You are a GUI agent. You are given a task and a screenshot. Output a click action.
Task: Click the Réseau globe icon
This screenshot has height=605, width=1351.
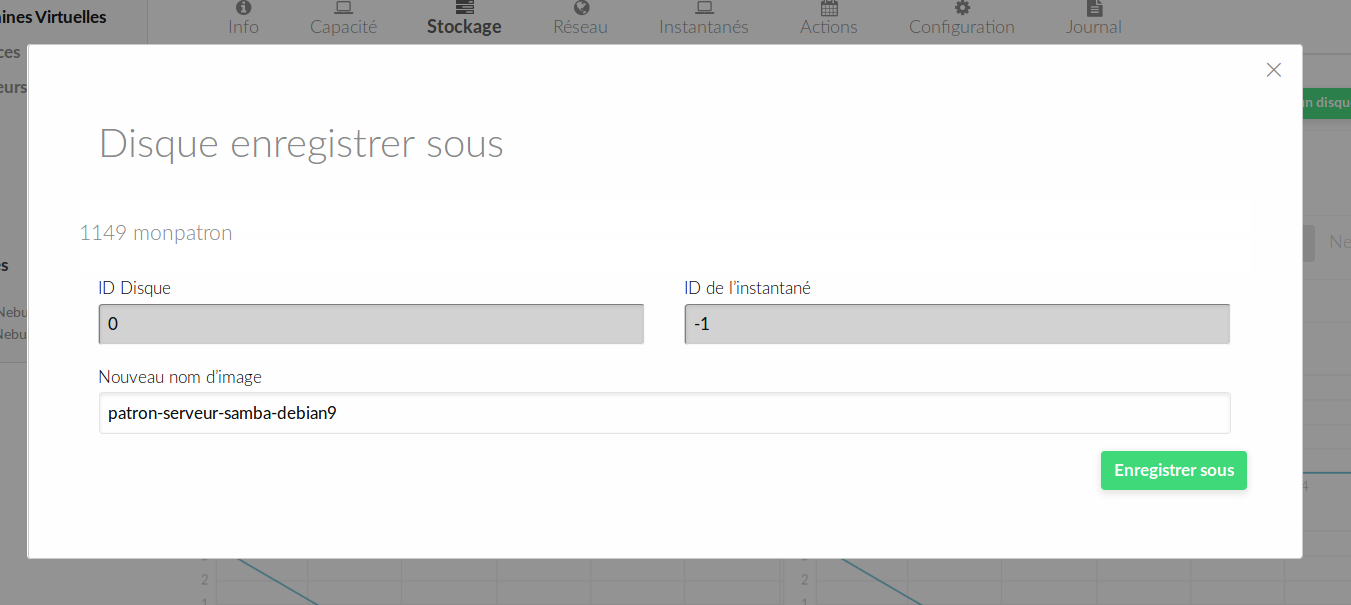coord(581,8)
